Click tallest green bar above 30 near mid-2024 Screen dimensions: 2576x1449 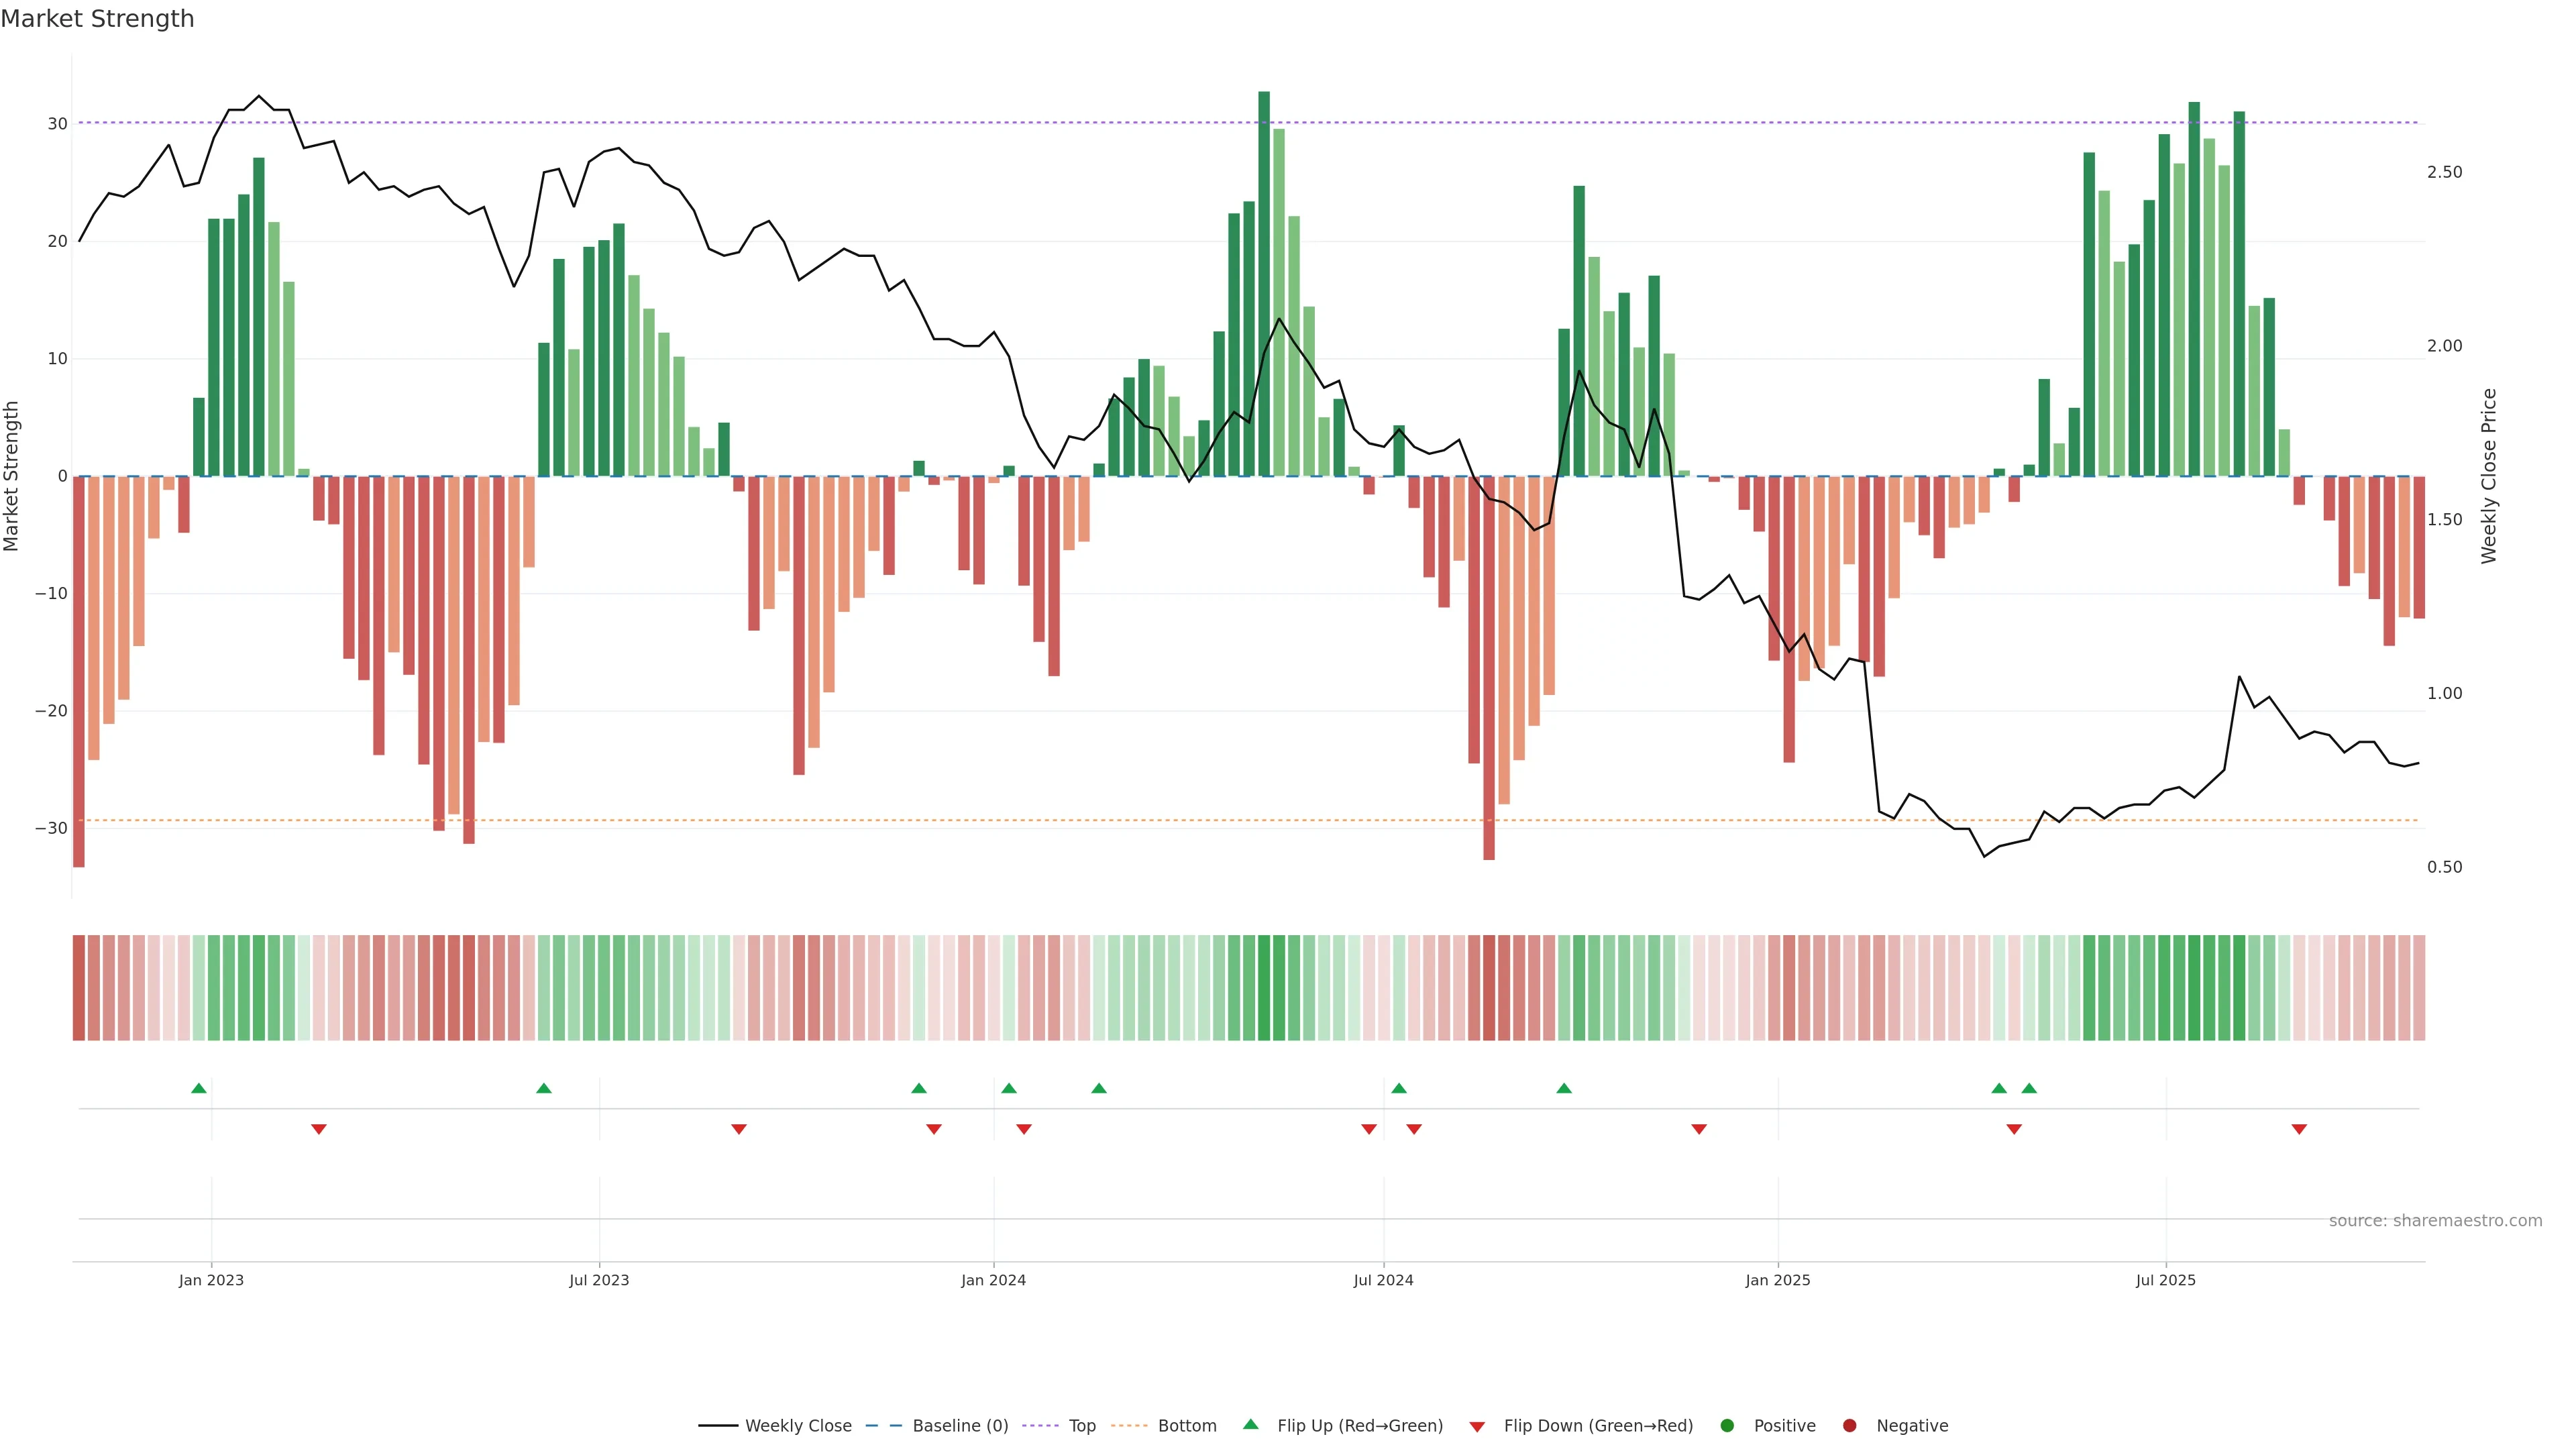[x=1264, y=283]
